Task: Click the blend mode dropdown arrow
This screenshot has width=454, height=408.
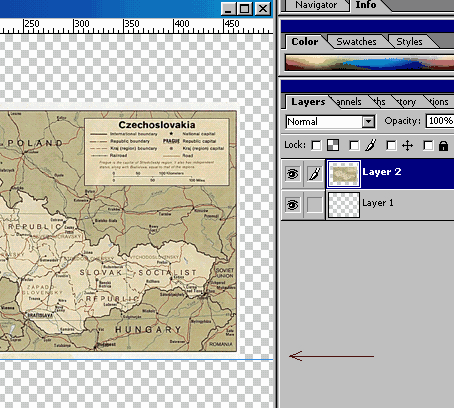Action: click(368, 122)
